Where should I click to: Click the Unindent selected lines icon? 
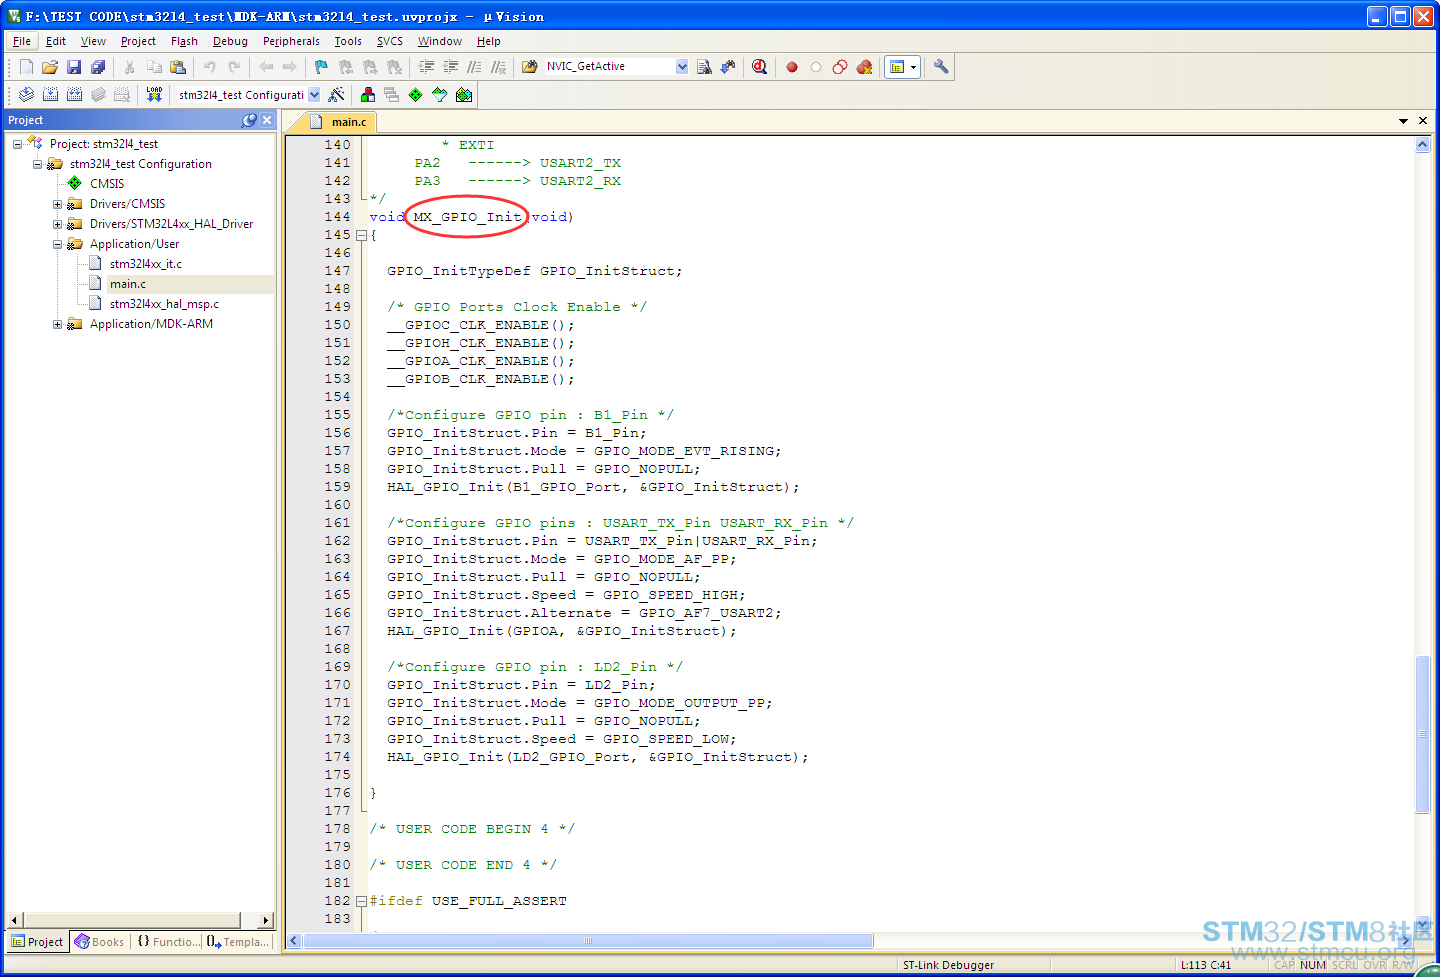tap(450, 67)
